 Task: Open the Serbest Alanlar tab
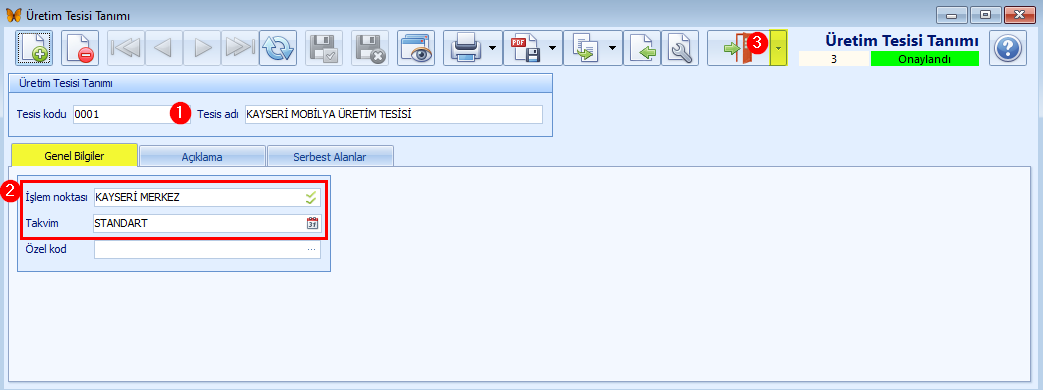pyautogui.click(x=331, y=157)
